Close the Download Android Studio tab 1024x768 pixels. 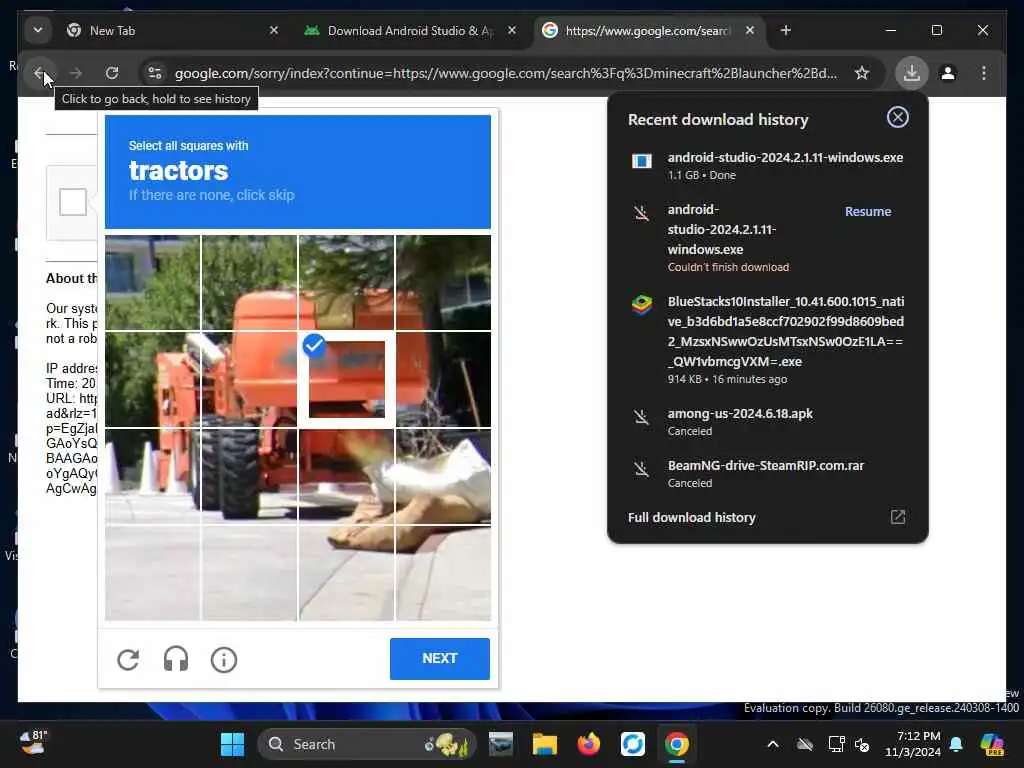click(512, 30)
